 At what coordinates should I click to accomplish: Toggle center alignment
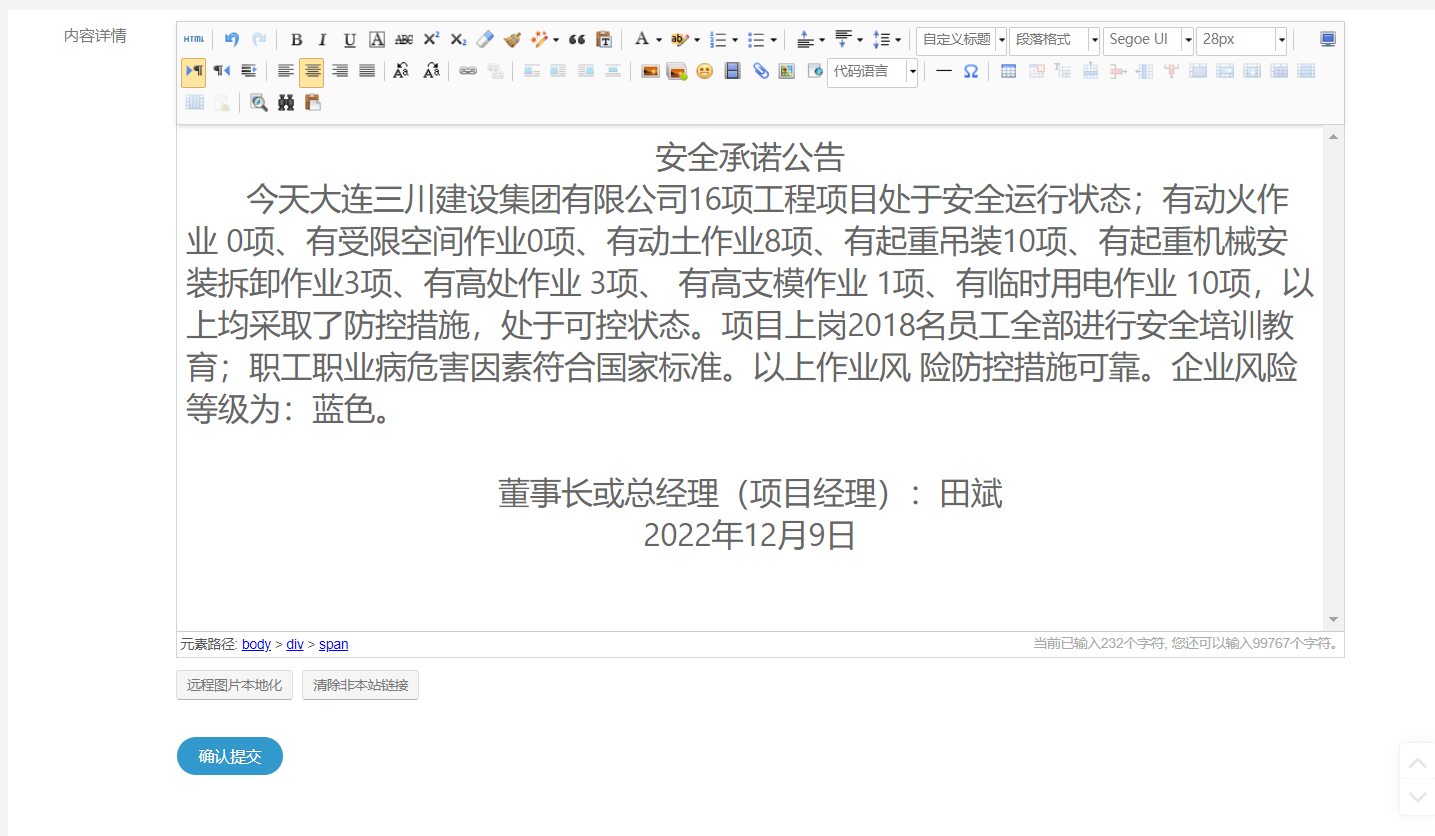312,72
